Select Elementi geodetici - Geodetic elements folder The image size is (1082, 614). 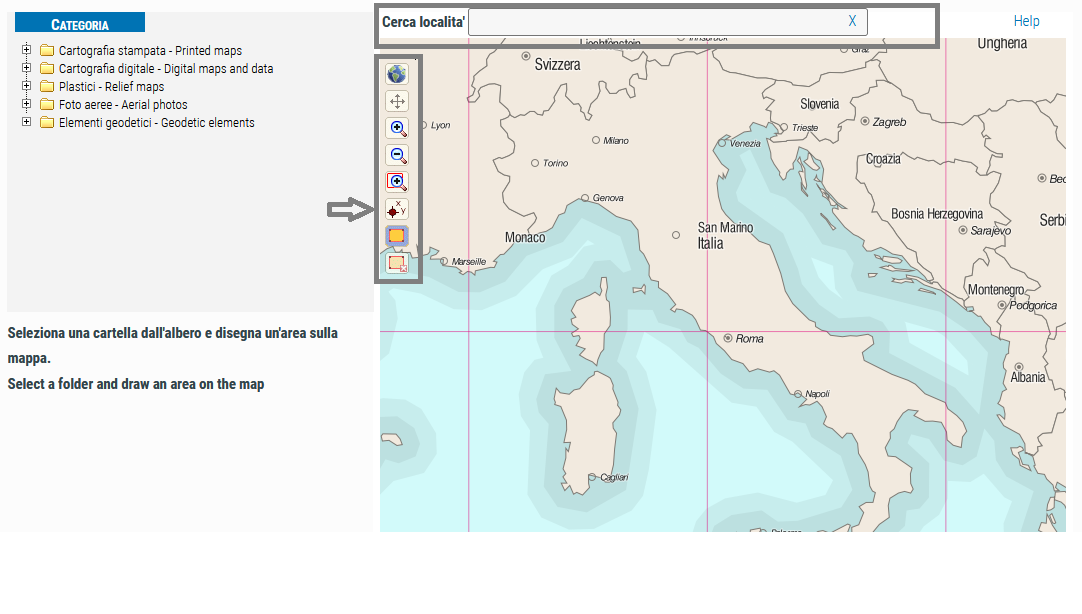coord(156,123)
